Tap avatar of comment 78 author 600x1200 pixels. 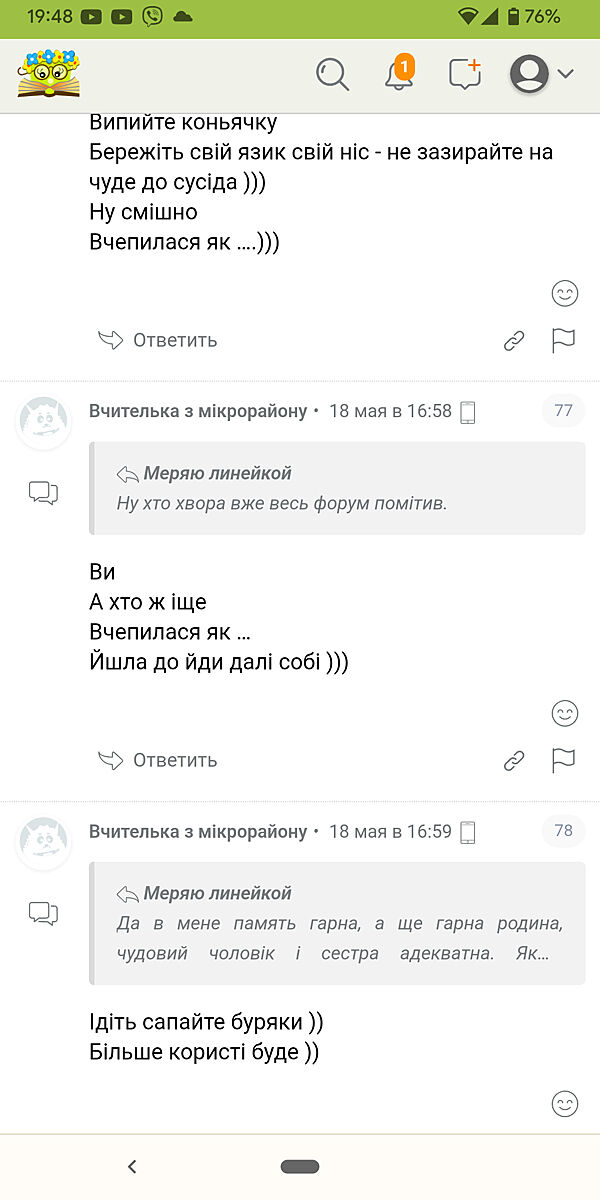(x=44, y=842)
